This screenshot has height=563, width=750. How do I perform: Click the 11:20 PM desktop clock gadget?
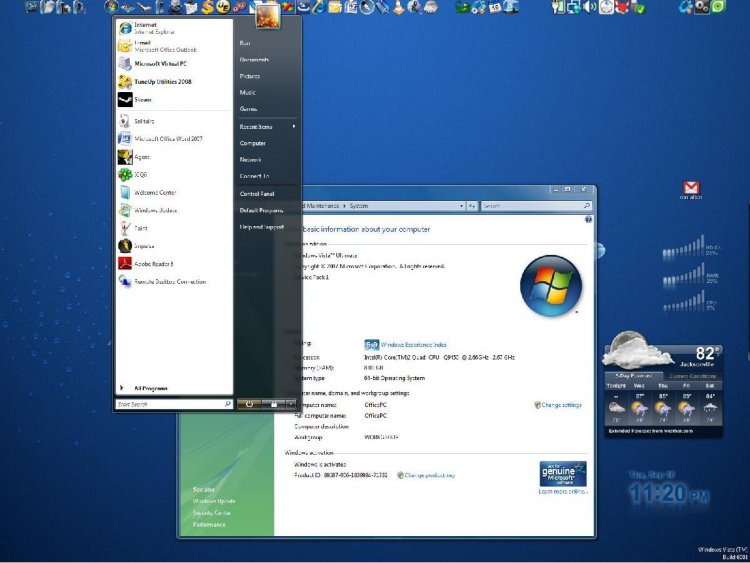point(669,493)
